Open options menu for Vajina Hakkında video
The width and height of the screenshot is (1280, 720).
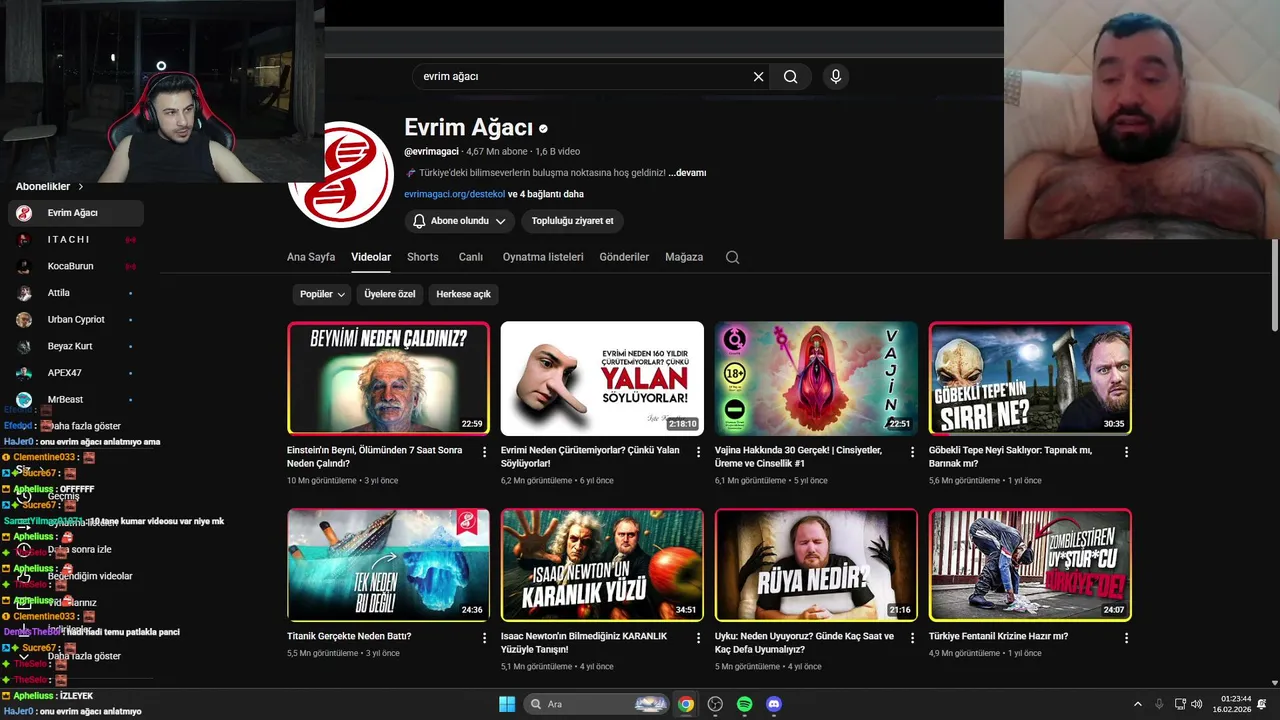[912, 452]
